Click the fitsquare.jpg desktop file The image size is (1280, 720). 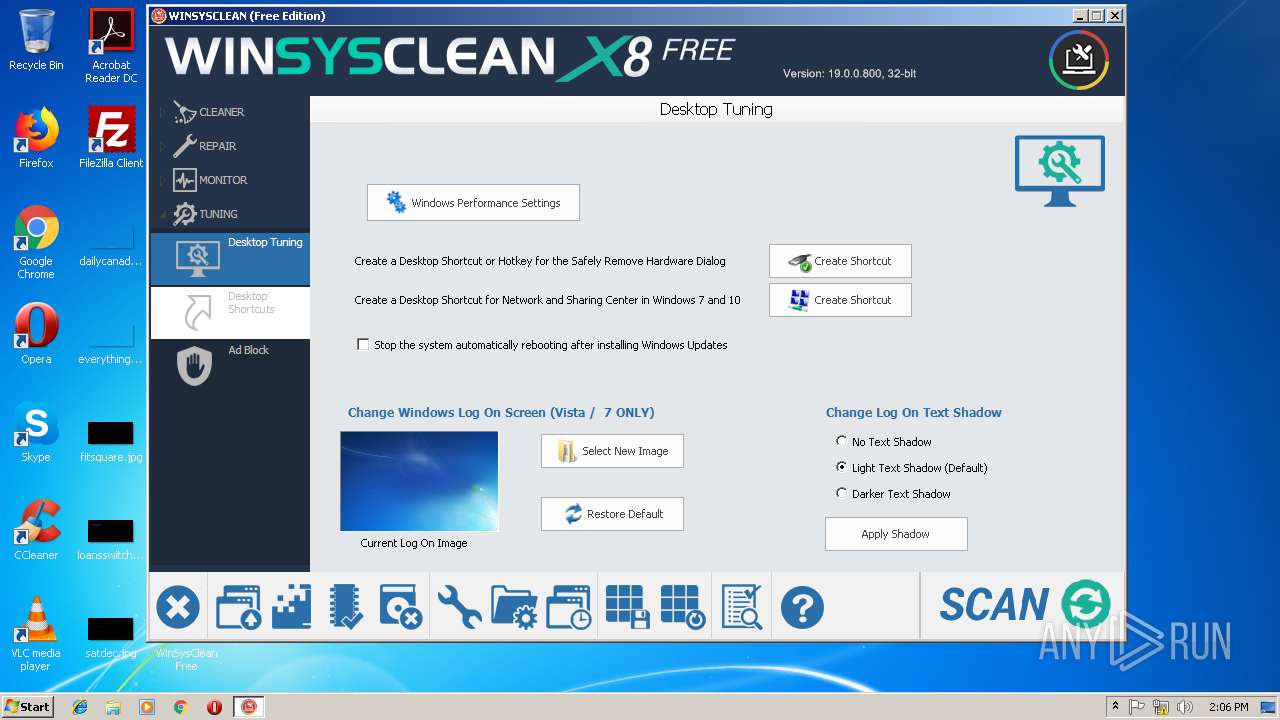pyautogui.click(x=111, y=441)
